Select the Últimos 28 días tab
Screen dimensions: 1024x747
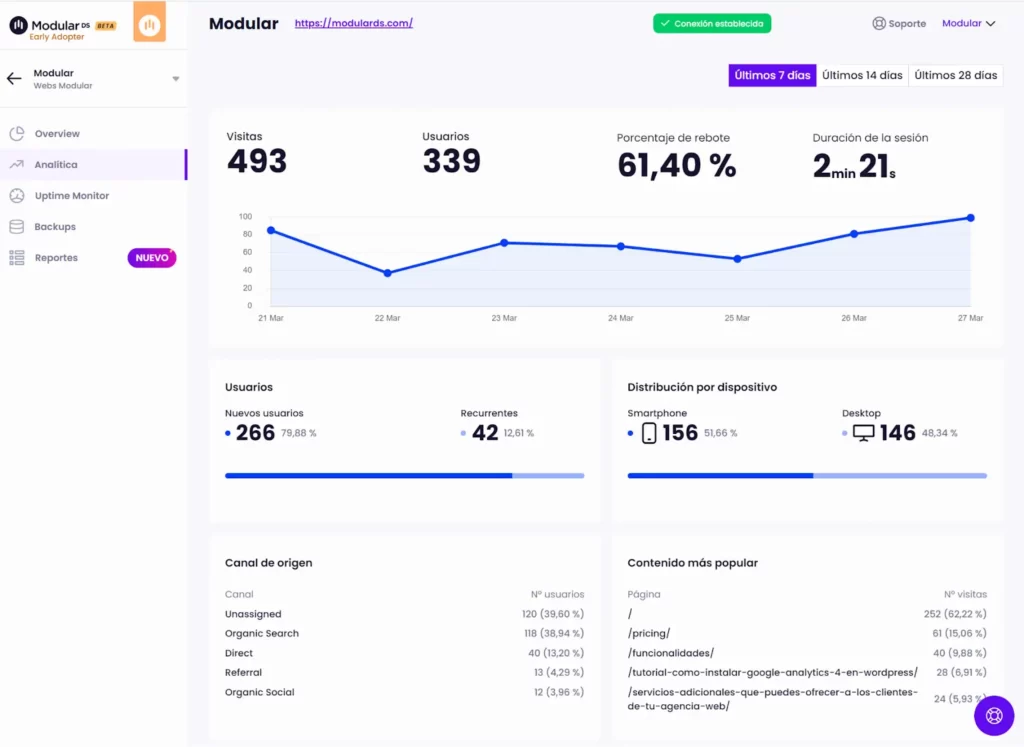coord(955,75)
